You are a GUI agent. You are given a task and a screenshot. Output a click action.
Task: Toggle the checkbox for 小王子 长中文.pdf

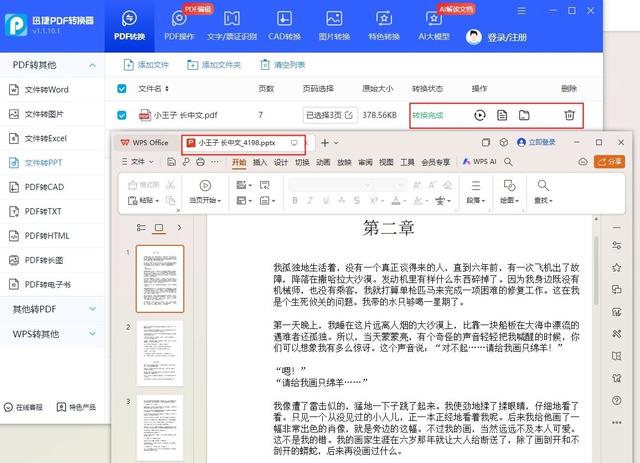coord(122,115)
